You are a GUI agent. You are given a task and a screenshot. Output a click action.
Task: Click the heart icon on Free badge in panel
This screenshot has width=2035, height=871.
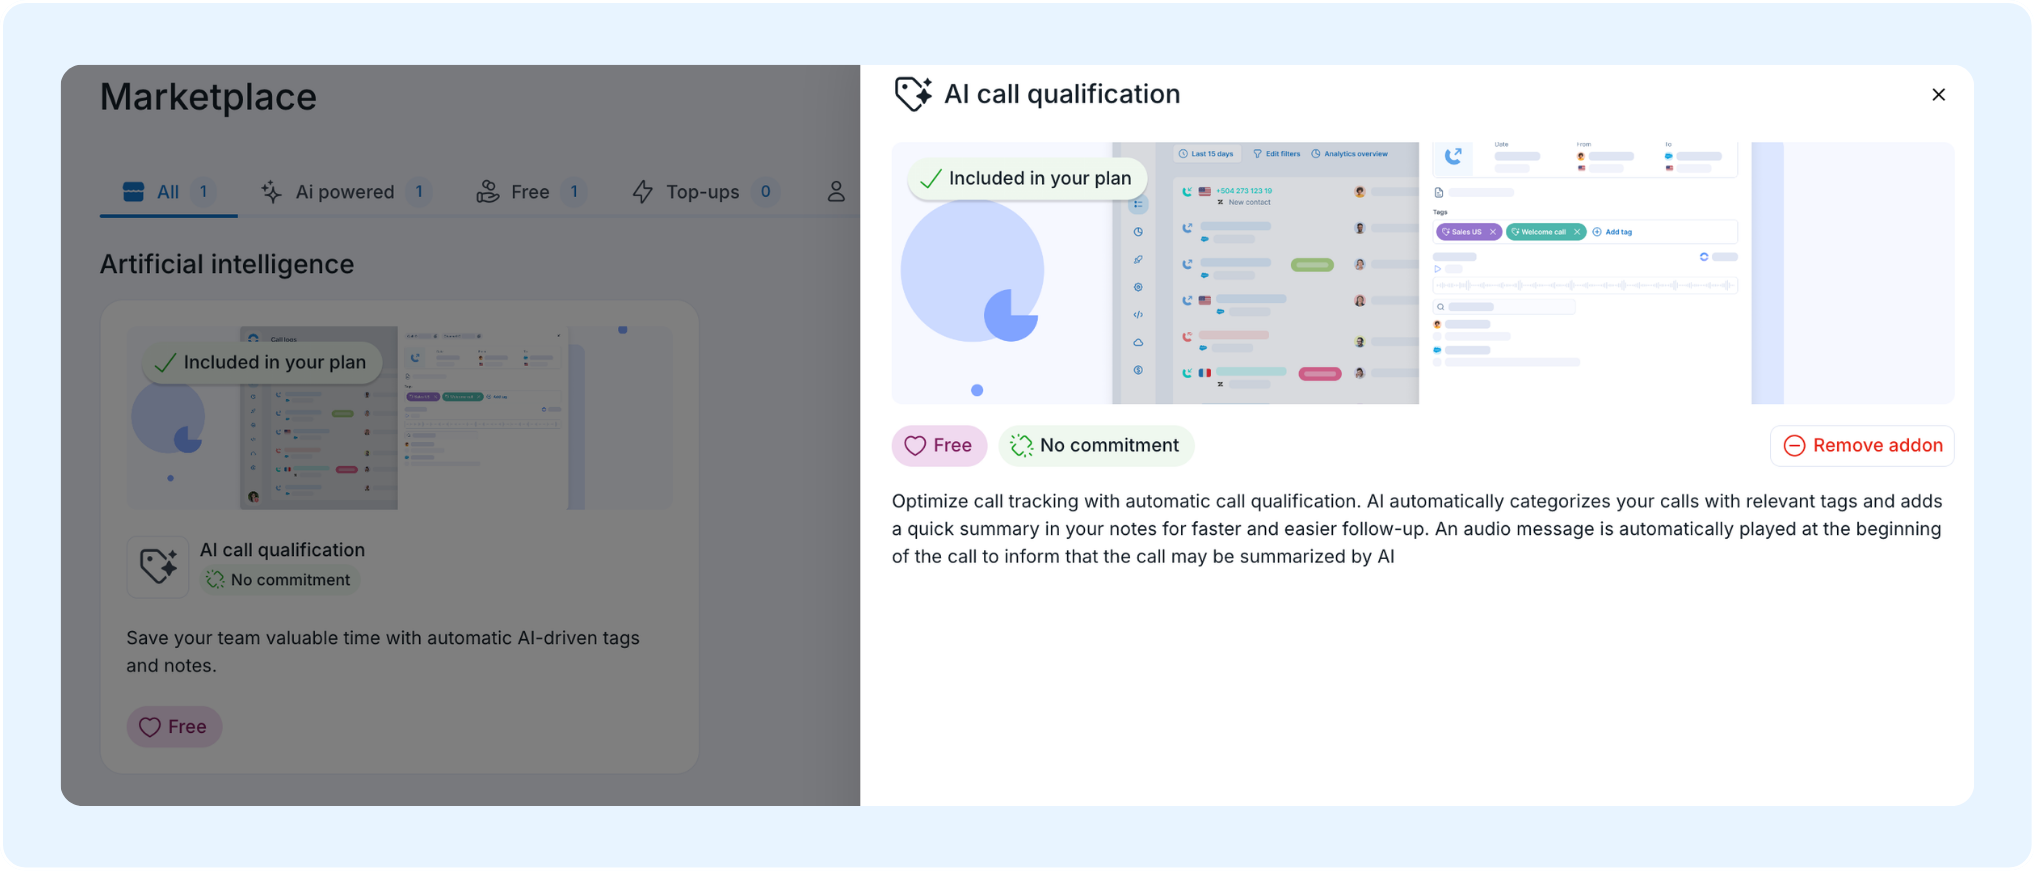[x=915, y=446]
